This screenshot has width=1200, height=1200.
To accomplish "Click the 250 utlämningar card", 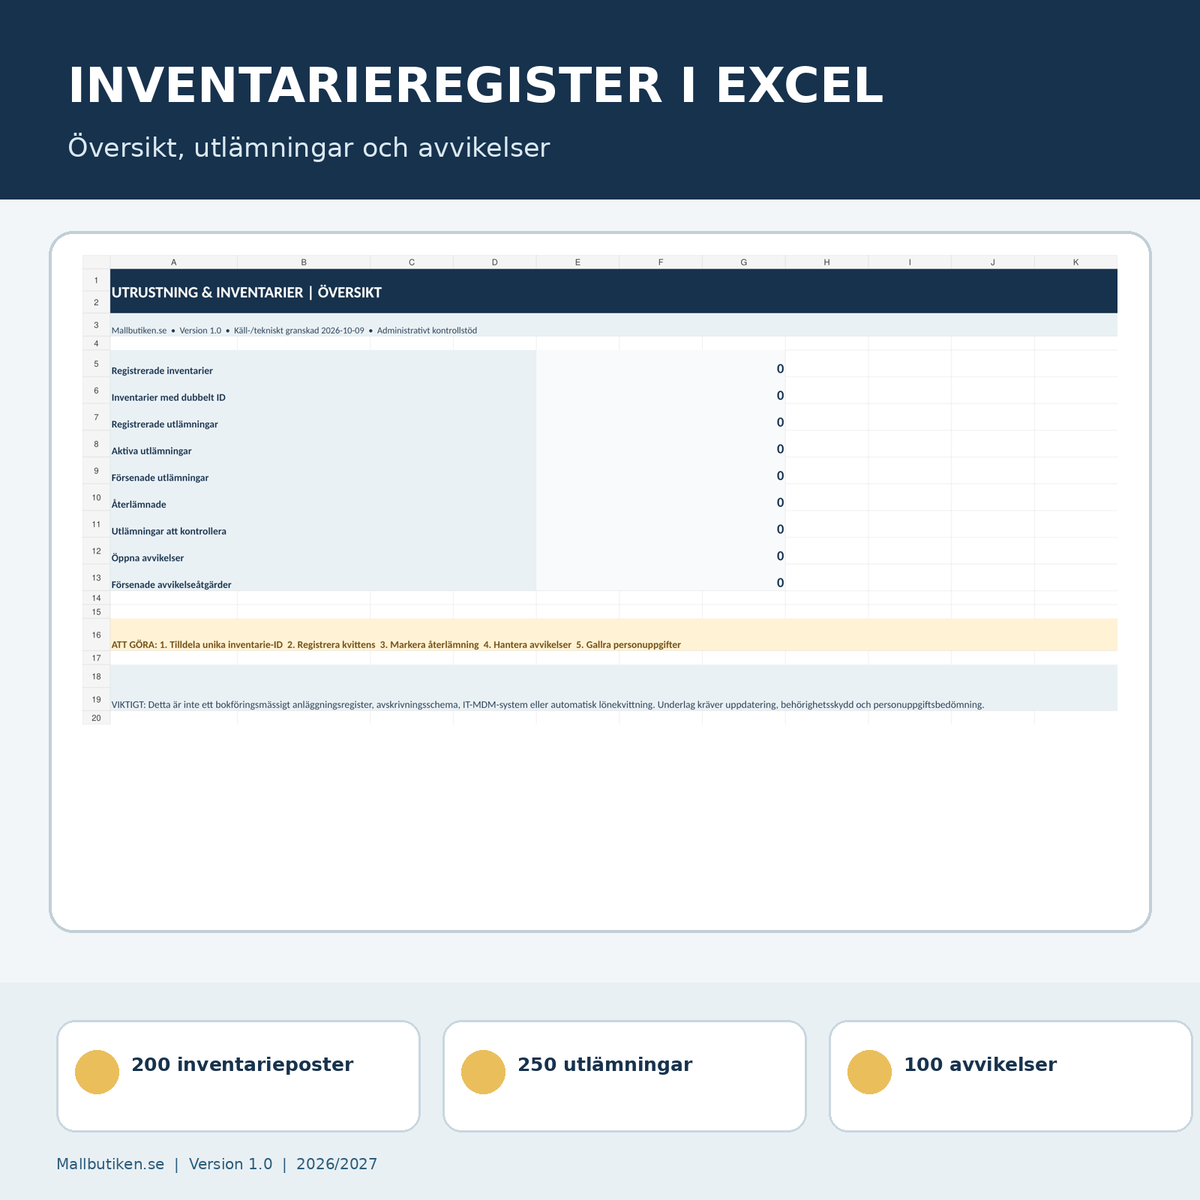I will (x=625, y=1076).
